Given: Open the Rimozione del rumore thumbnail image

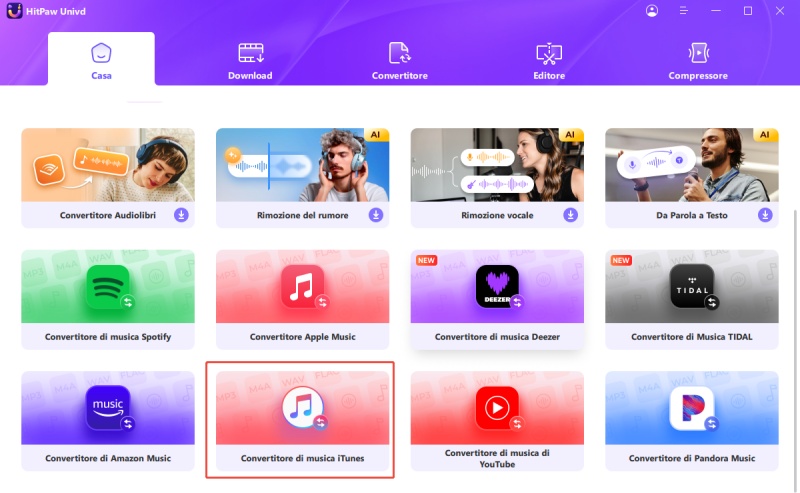Looking at the screenshot, I should click(303, 165).
